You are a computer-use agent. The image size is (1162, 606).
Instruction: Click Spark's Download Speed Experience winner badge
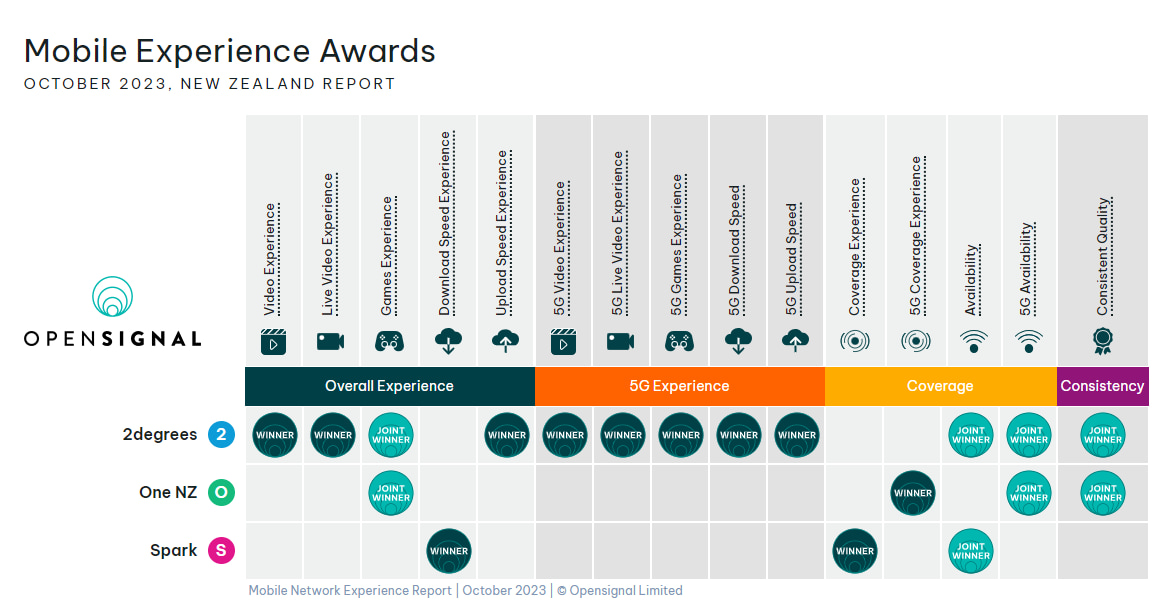point(449,550)
